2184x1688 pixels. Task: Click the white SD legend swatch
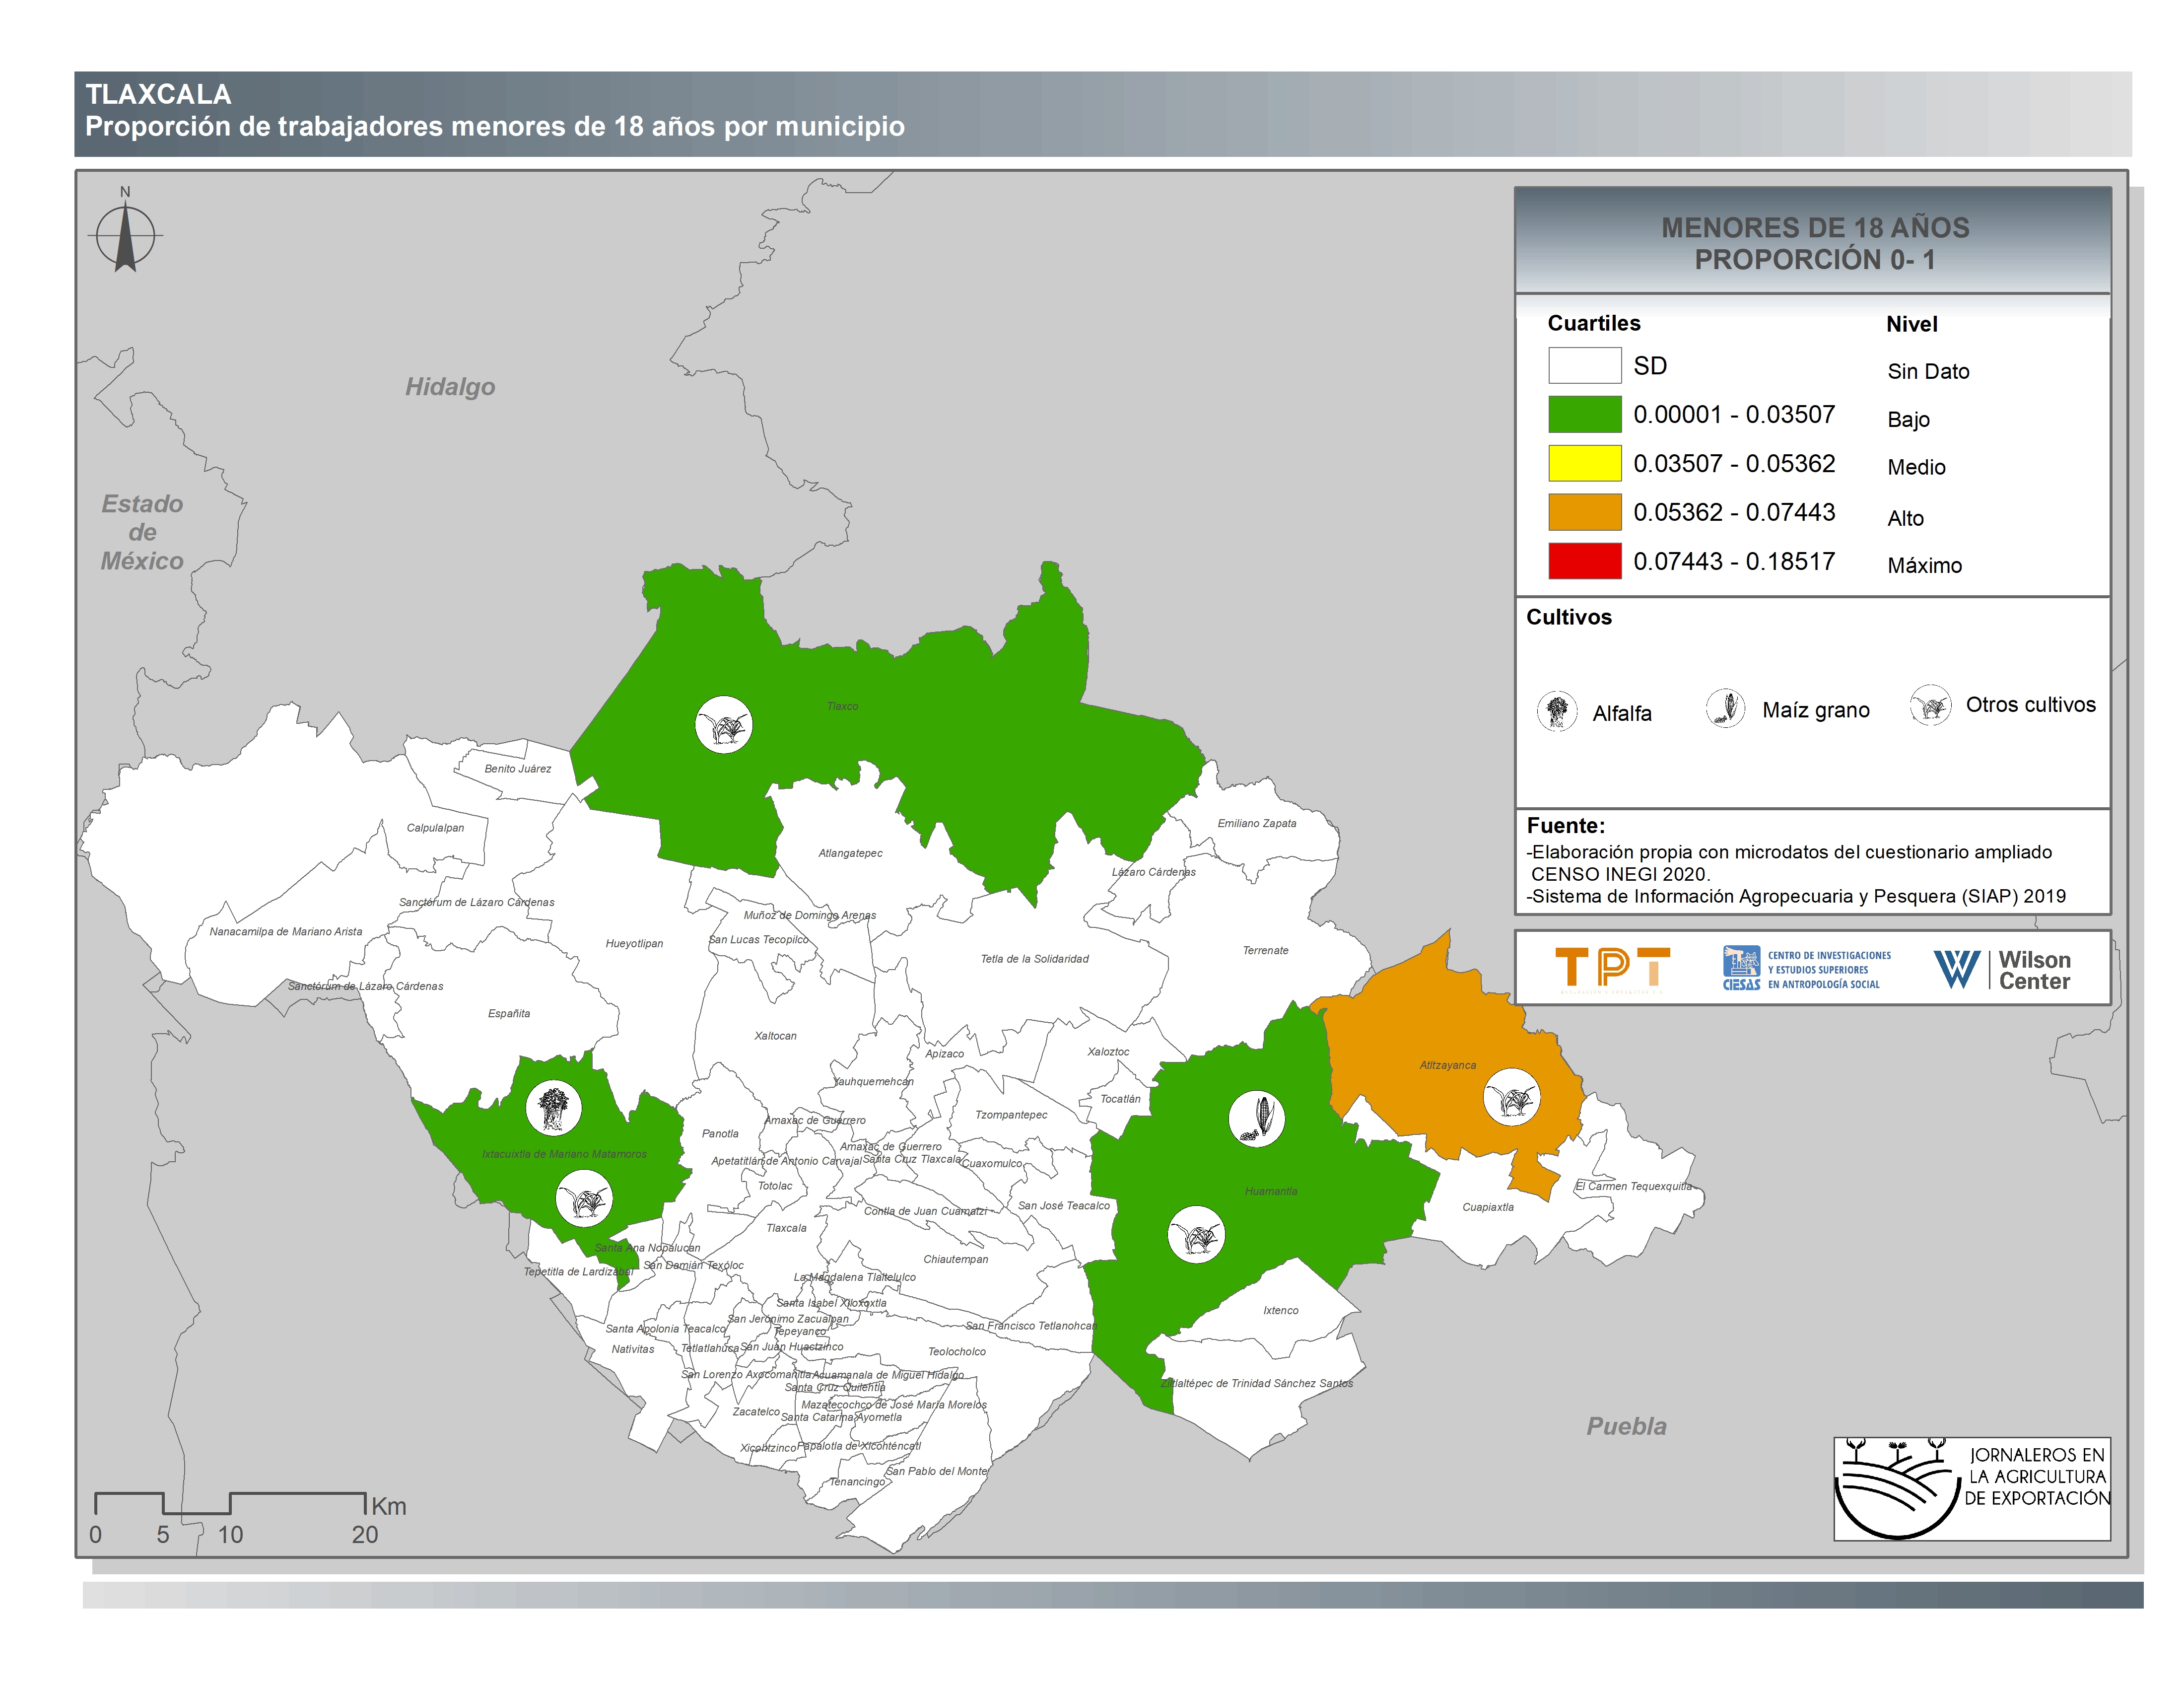point(1584,365)
